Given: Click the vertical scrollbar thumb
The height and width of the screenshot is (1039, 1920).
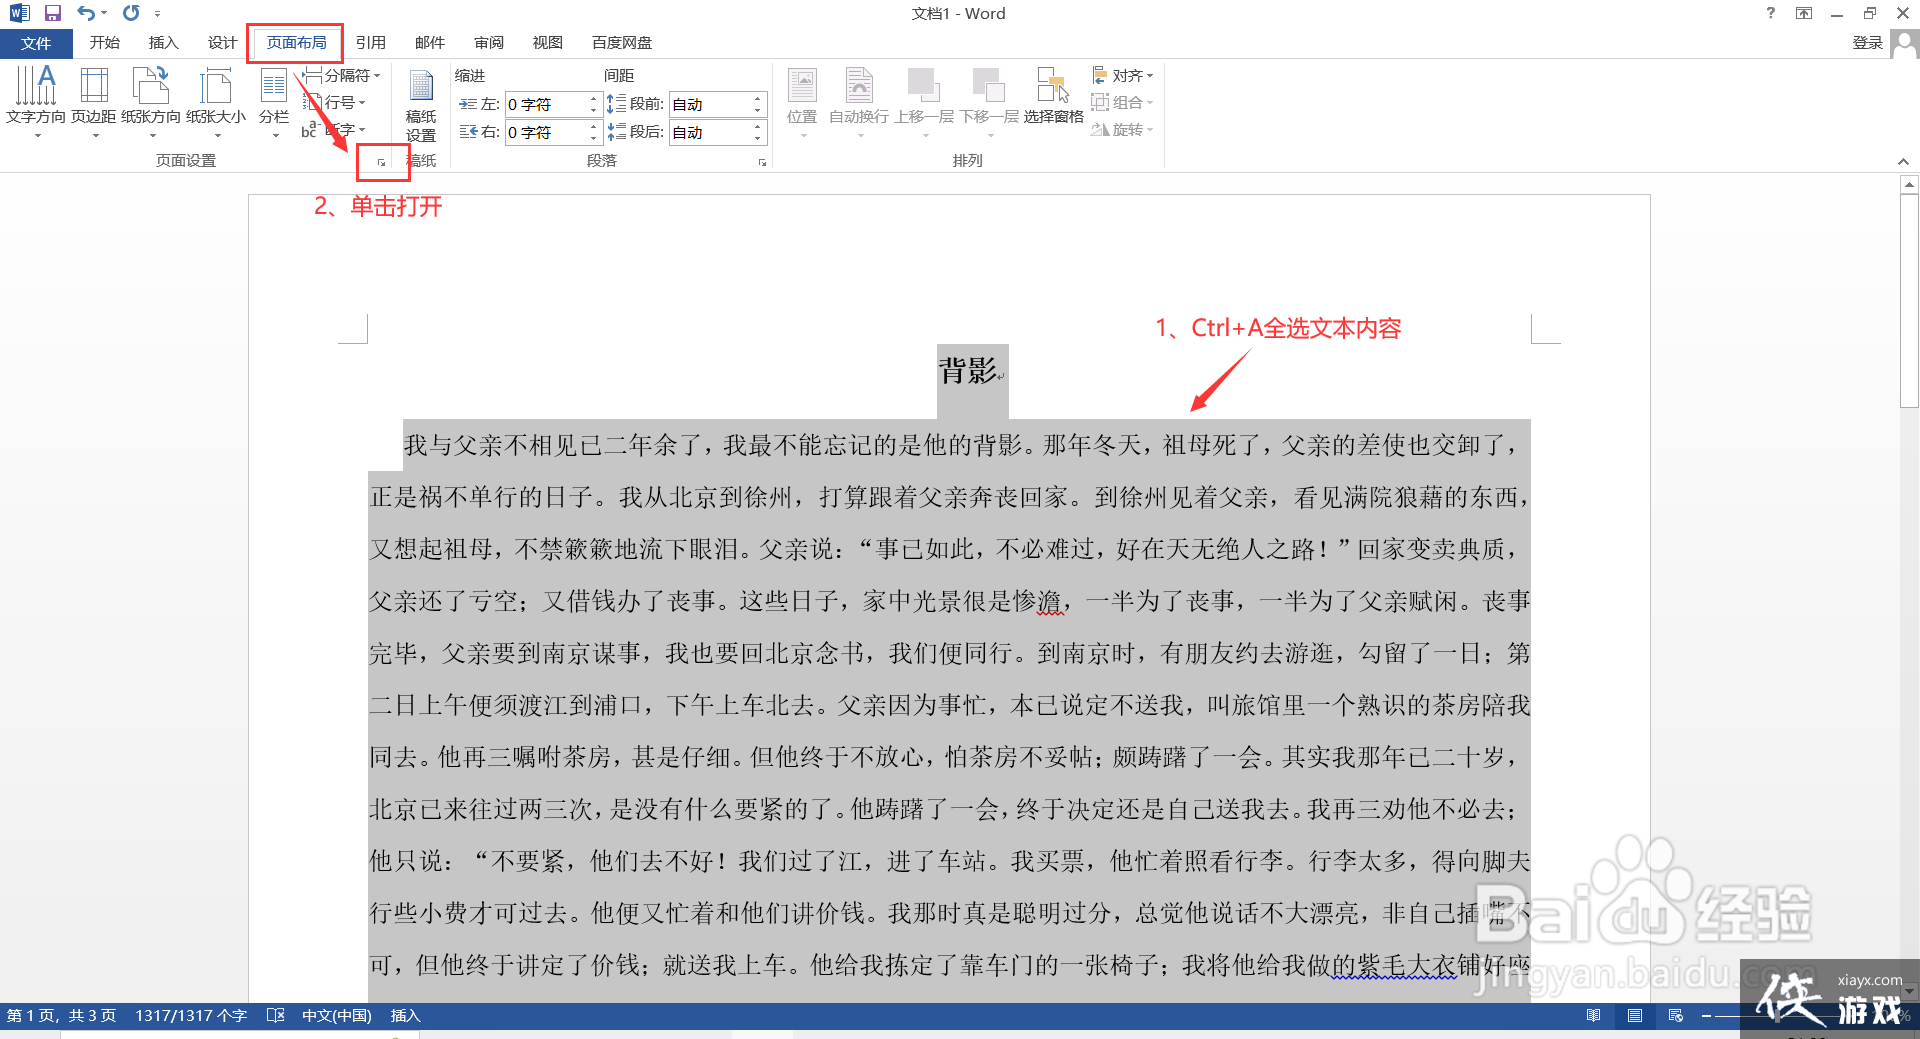Looking at the screenshot, I should click(x=1909, y=300).
